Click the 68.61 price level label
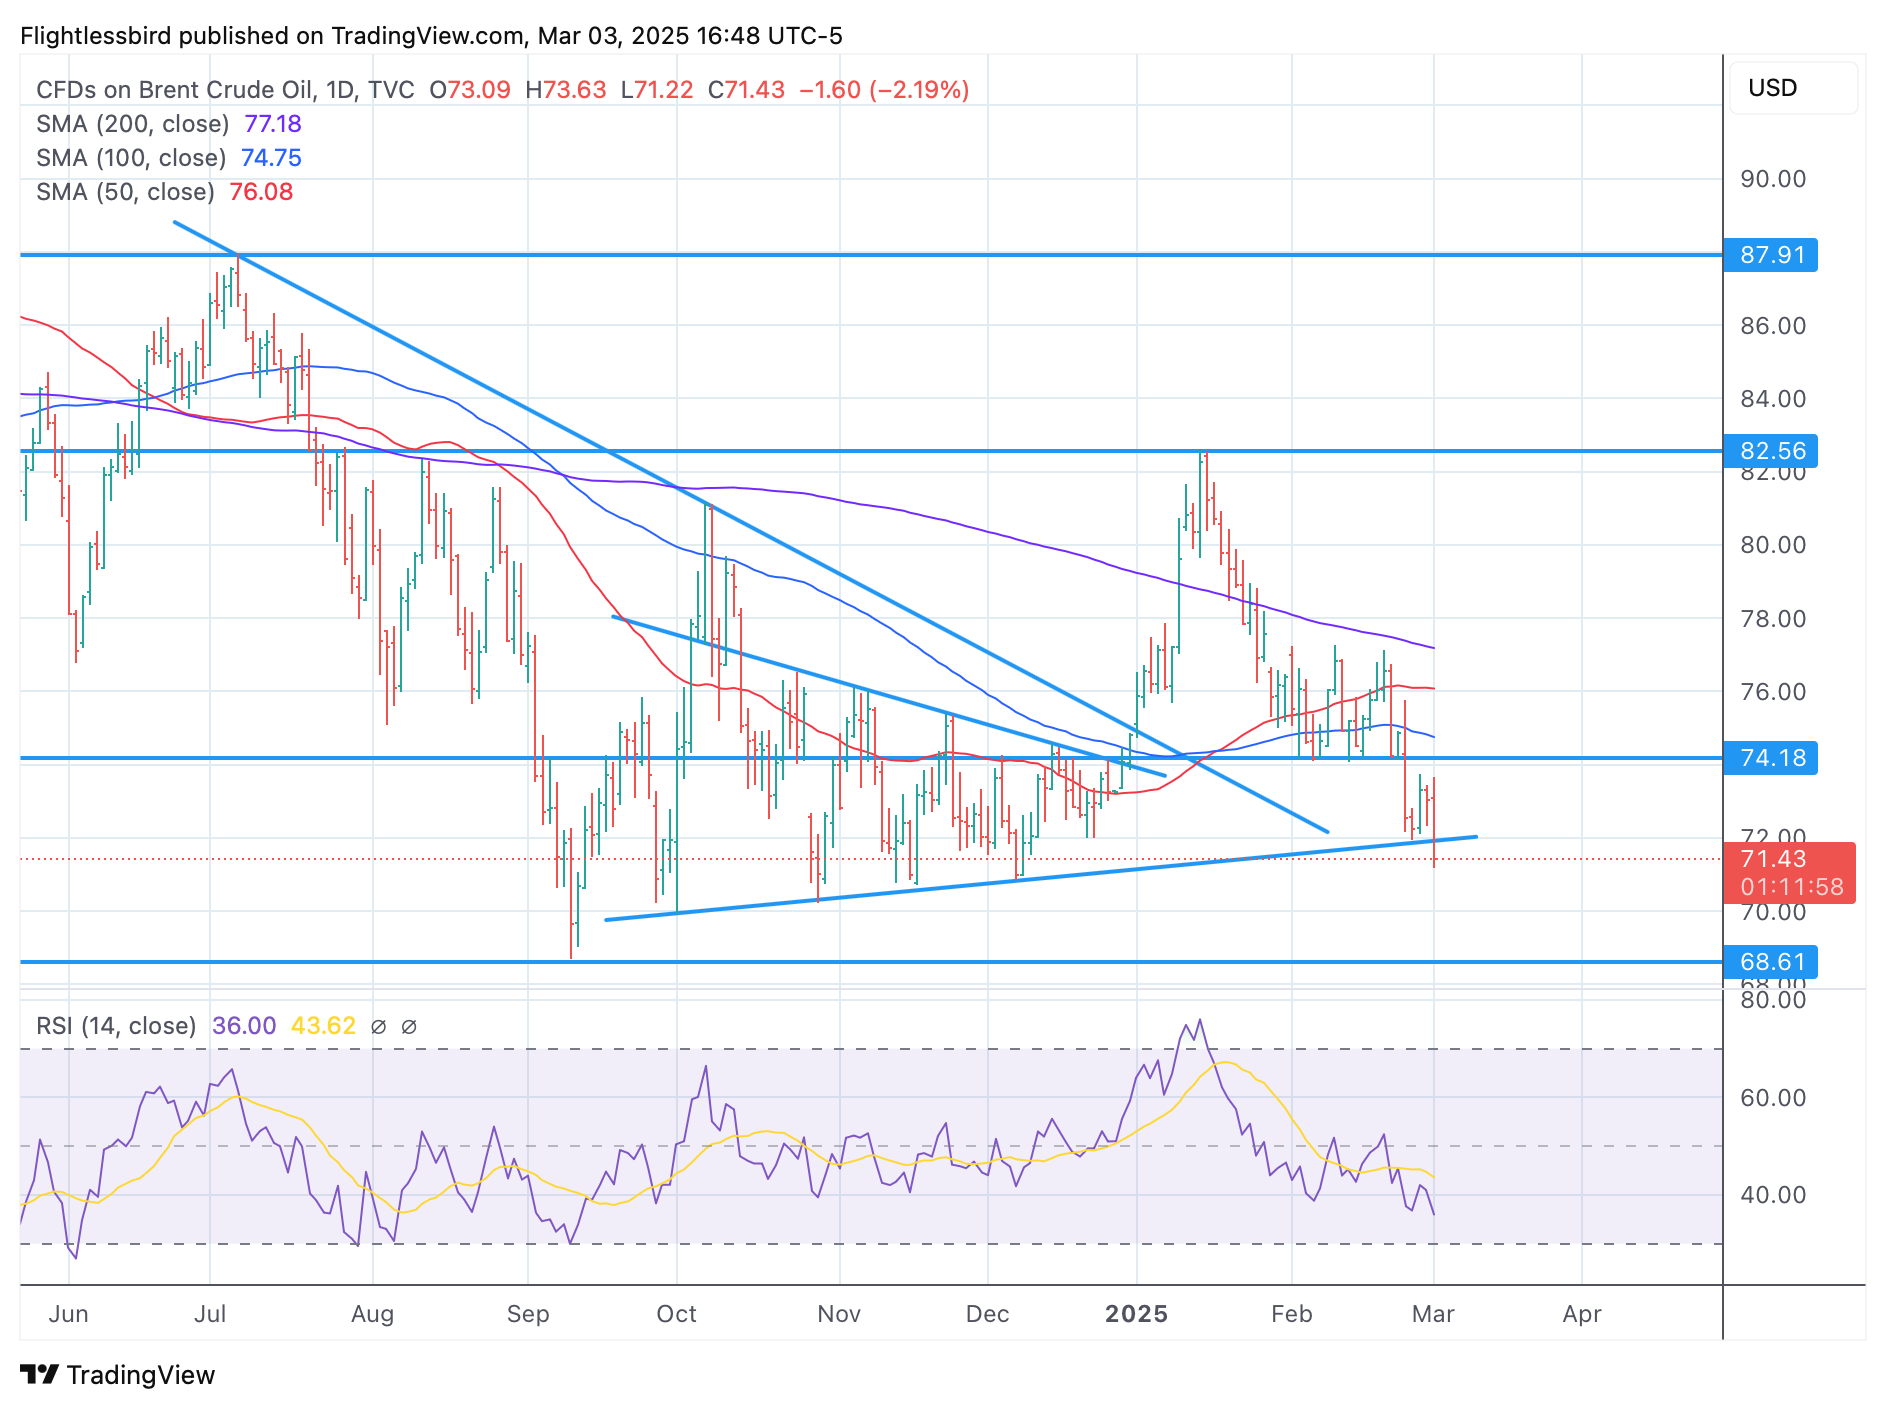 (x=1771, y=962)
